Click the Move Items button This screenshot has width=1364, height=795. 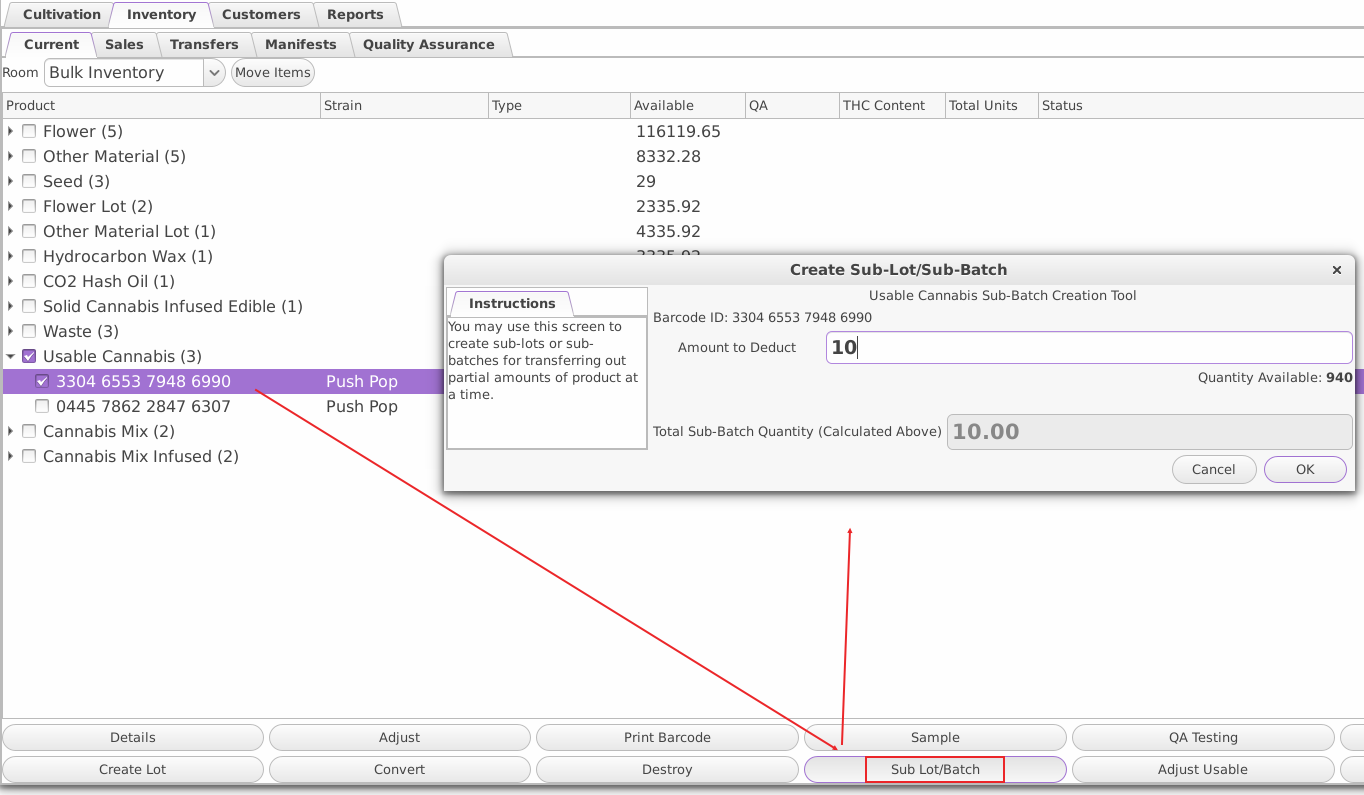click(272, 72)
